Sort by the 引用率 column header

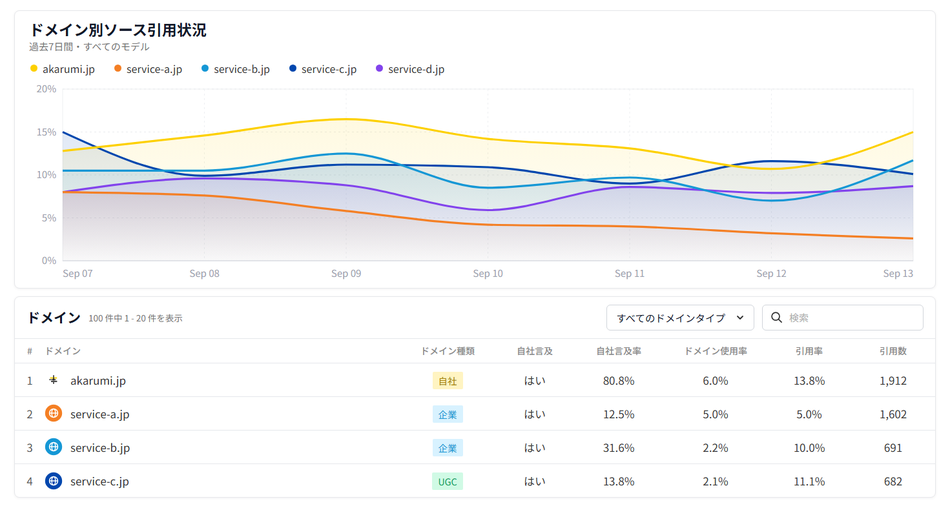809,351
